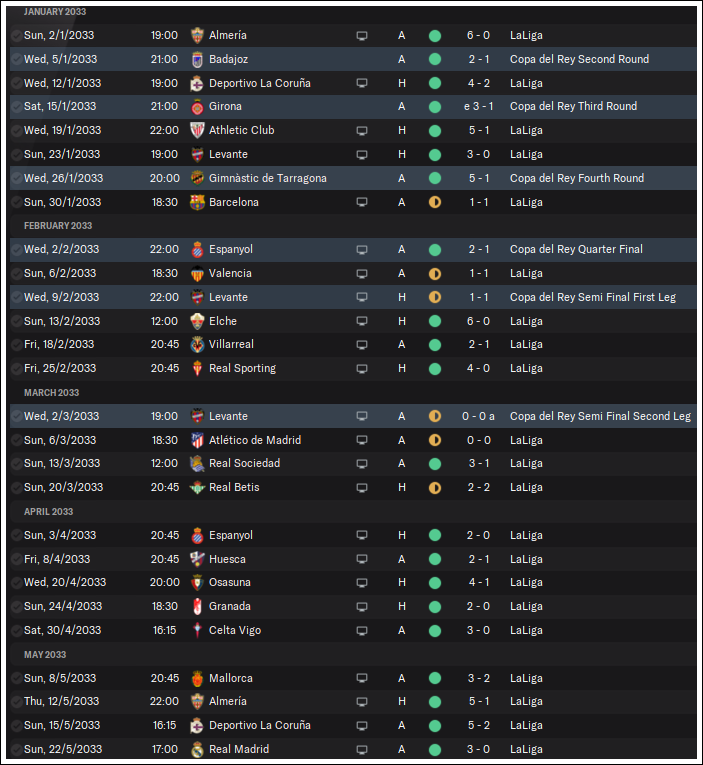Viewport: 703px width, 765px height.
Task: Click the Athletic Club badge icon
Action: (x=197, y=130)
